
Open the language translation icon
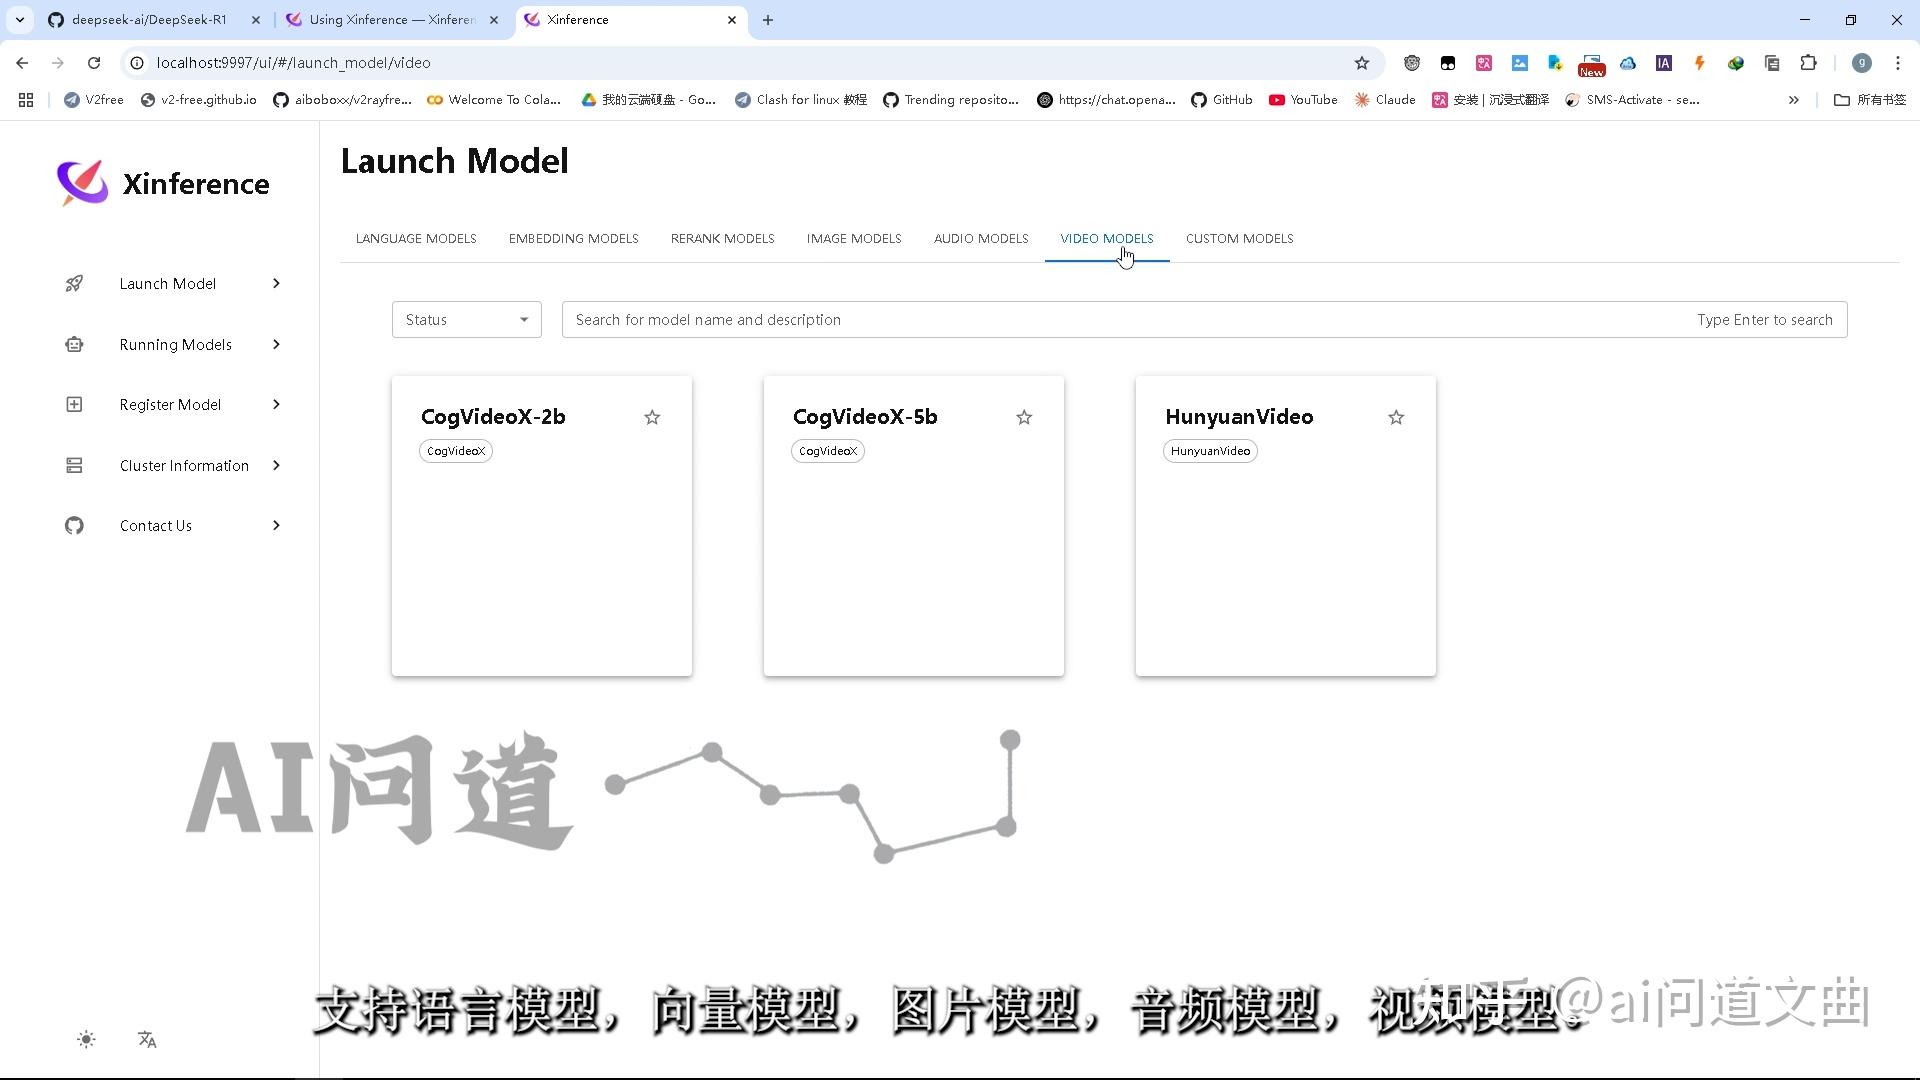pyautogui.click(x=147, y=1040)
